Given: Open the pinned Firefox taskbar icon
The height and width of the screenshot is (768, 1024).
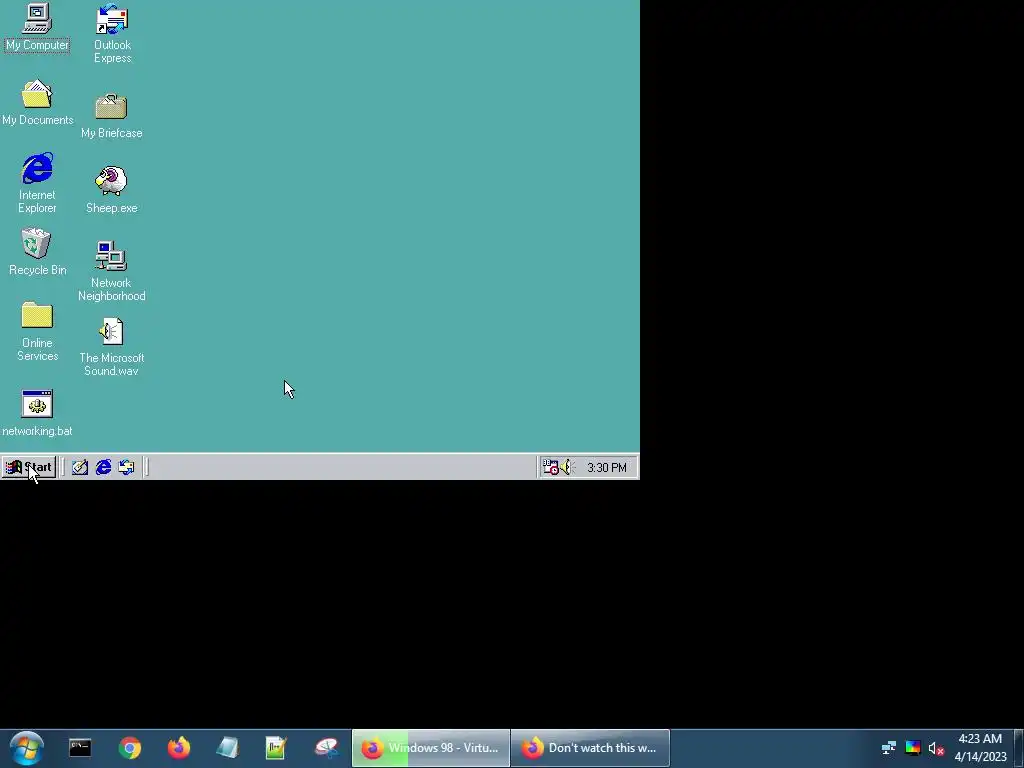Looking at the screenshot, I should 178,748.
